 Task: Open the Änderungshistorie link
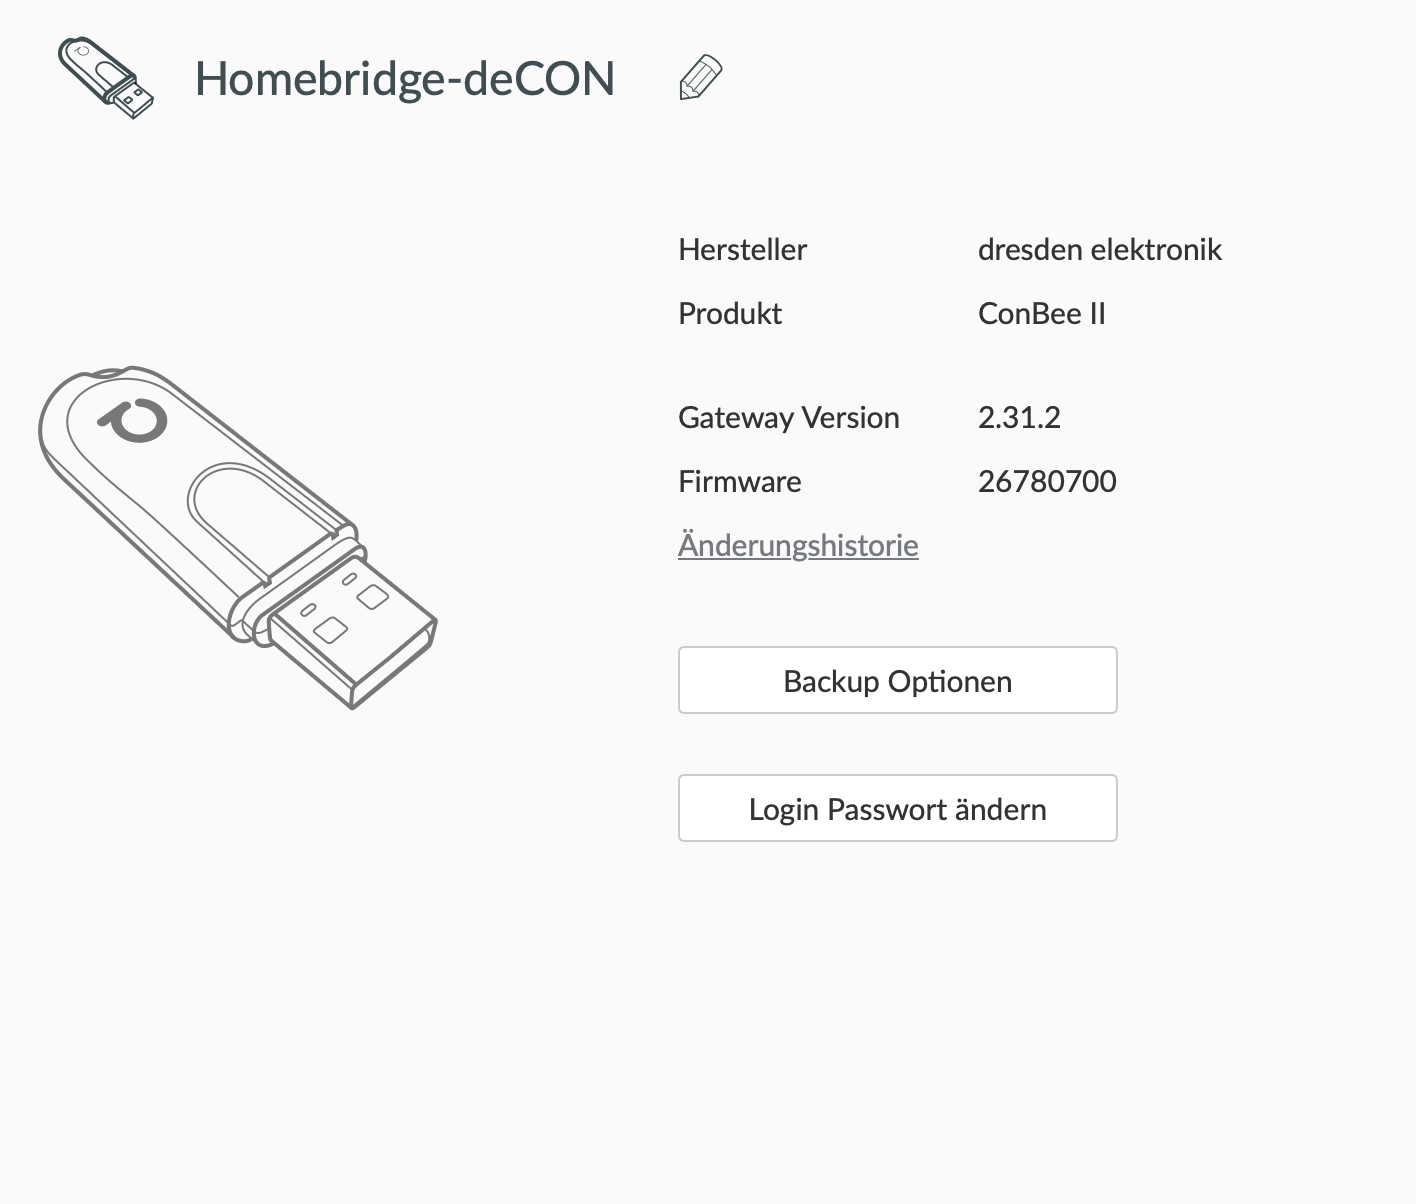coord(798,545)
